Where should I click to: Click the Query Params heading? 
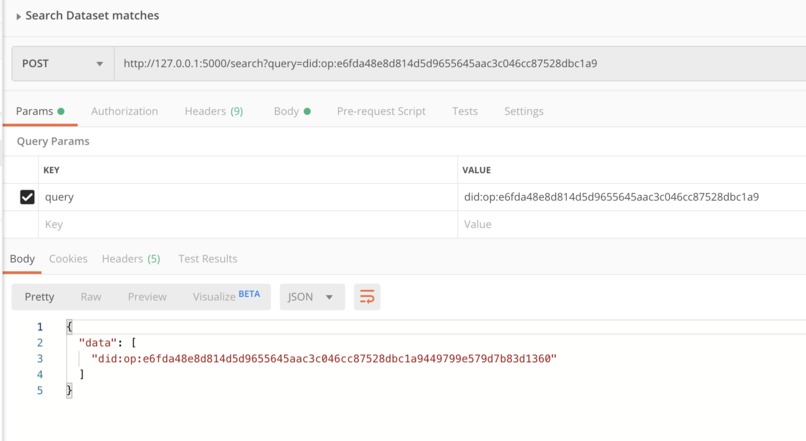pos(53,141)
